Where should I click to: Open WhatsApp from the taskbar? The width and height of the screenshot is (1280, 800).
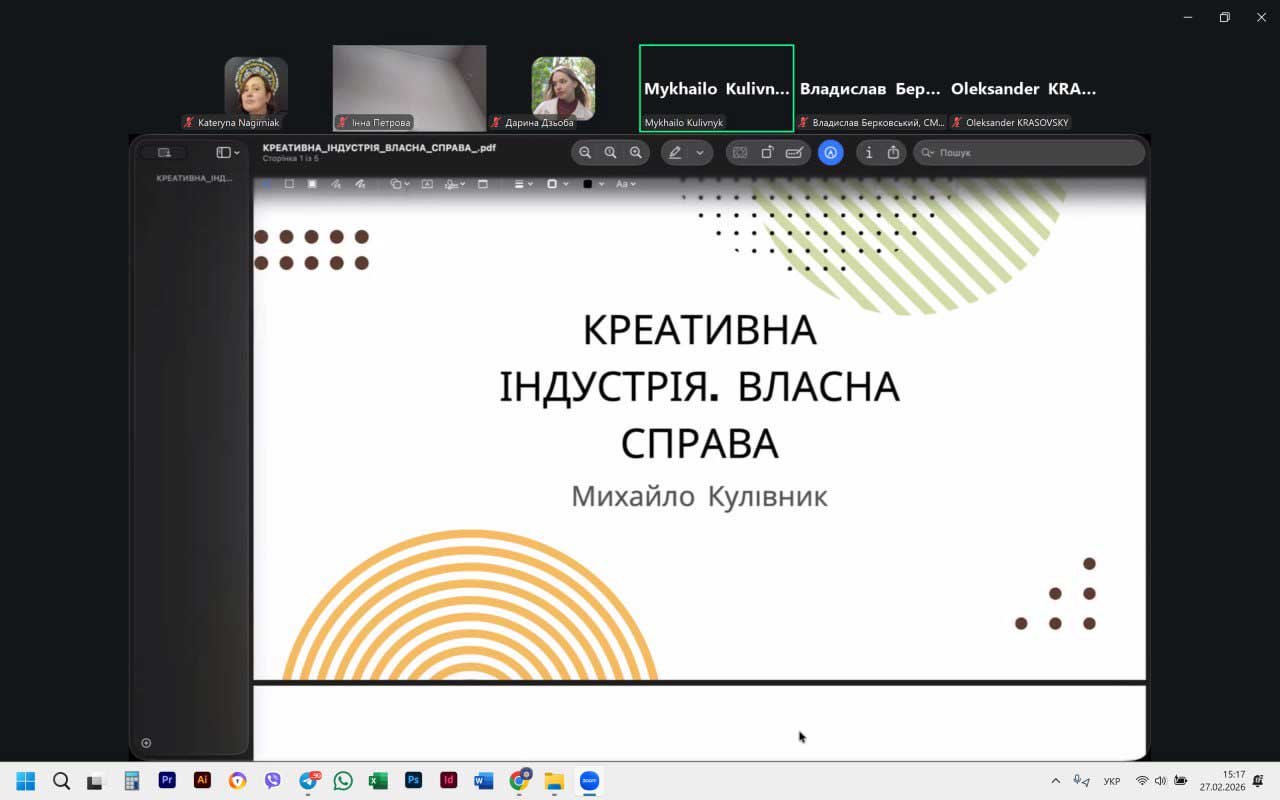343,781
